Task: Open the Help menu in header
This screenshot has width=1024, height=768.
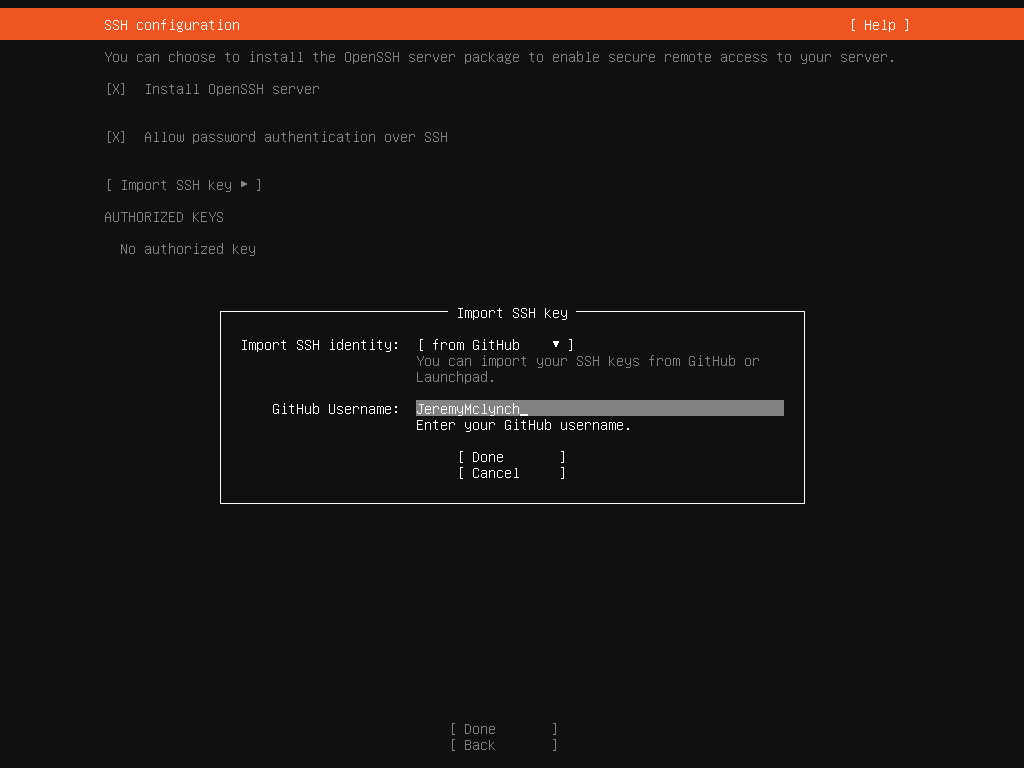Action: click(880, 25)
